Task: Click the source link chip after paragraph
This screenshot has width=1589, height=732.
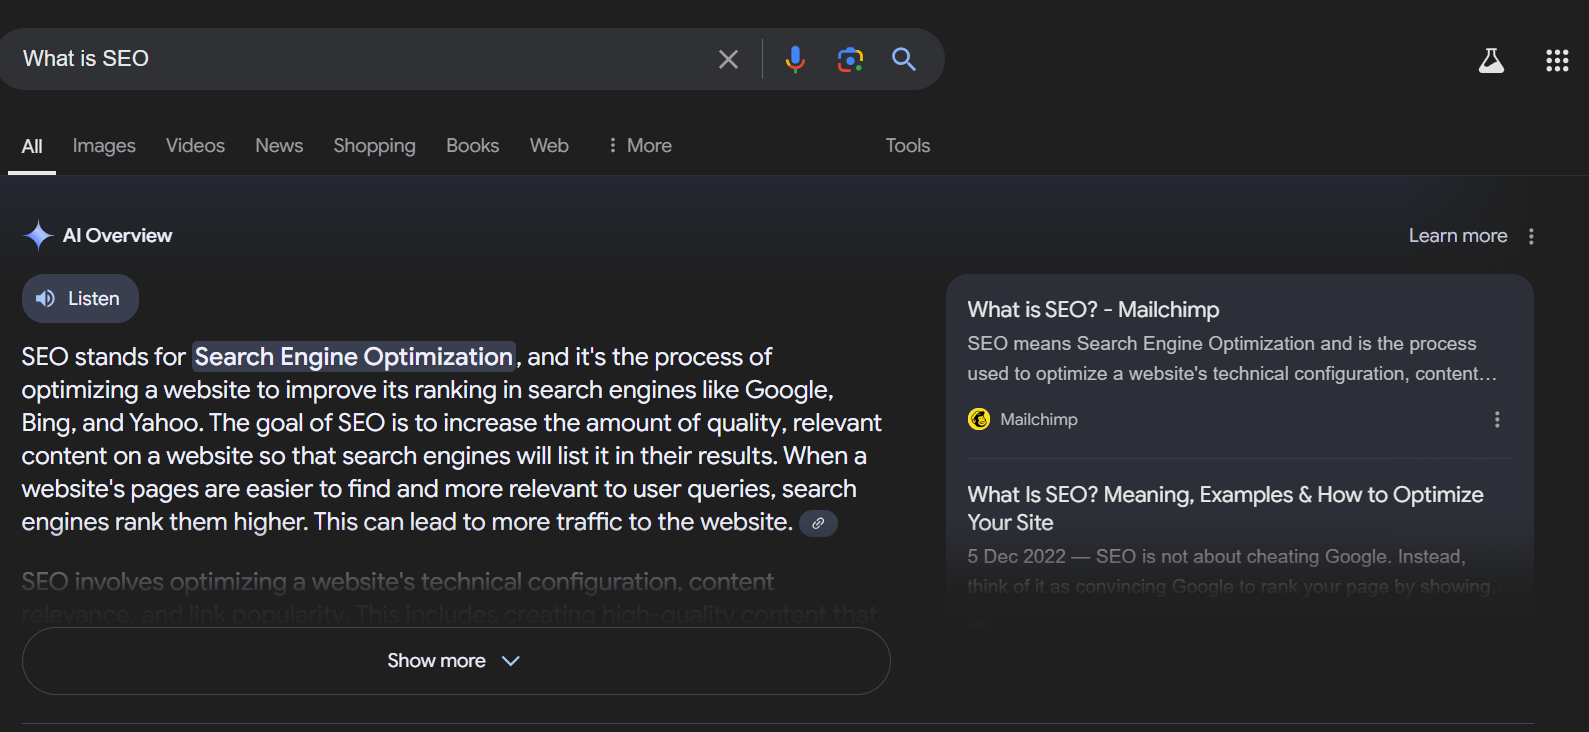Action: pyautogui.click(x=818, y=523)
